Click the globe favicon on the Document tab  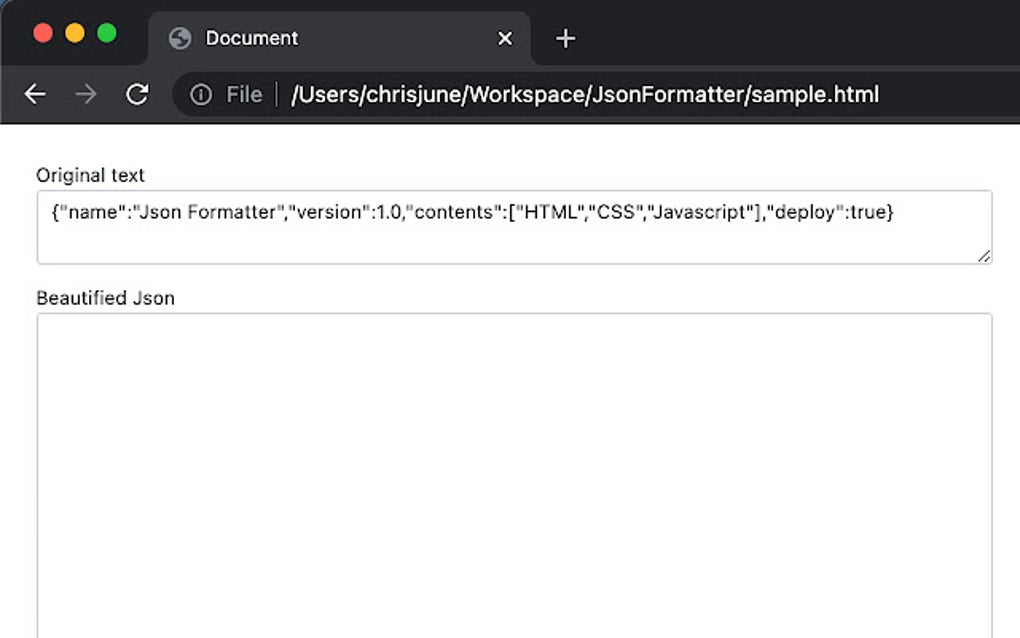click(x=181, y=38)
